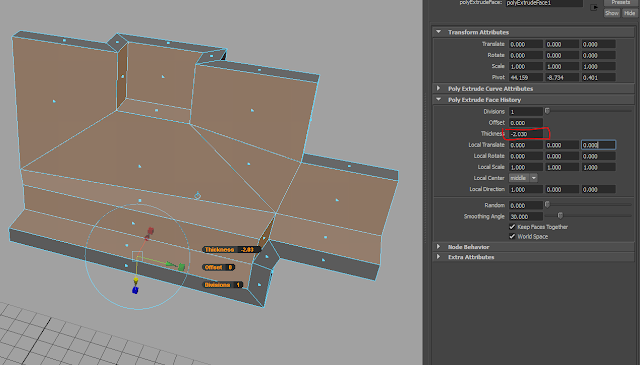
Task: Click the Local Scale X field
Action: click(x=526, y=167)
